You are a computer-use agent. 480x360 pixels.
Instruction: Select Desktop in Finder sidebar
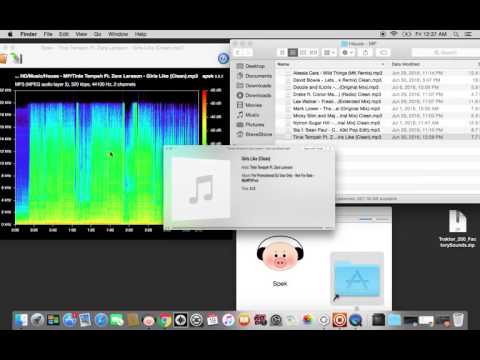point(255,66)
